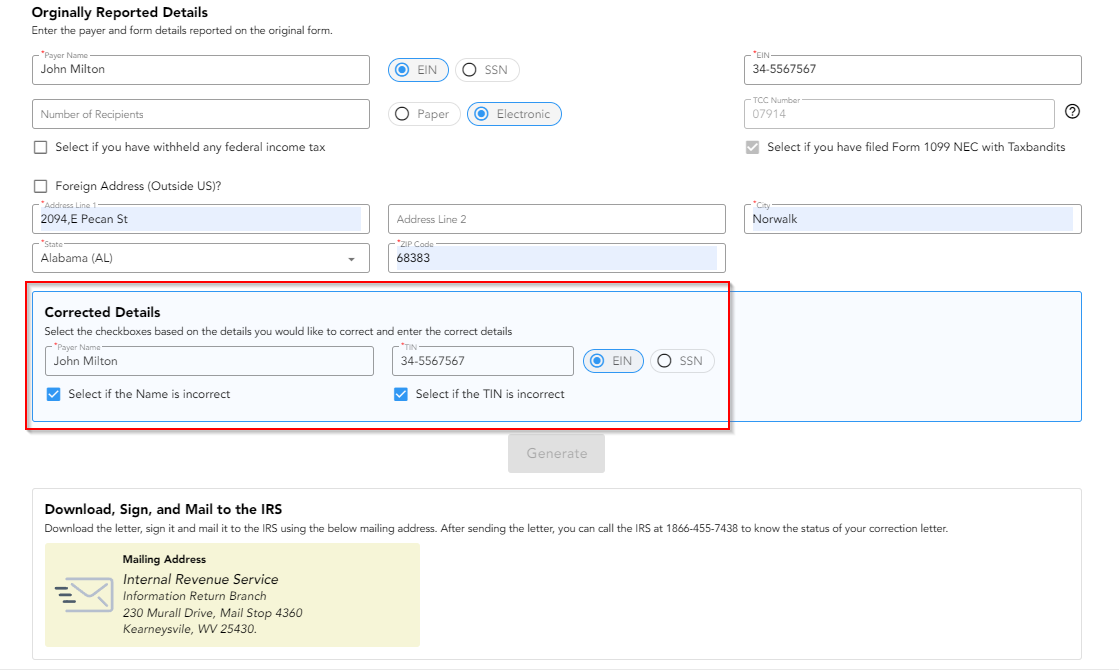The width and height of the screenshot is (1119, 672).
Task: Click the ZIP Code field showing 68383
Action: pos(556,257)
